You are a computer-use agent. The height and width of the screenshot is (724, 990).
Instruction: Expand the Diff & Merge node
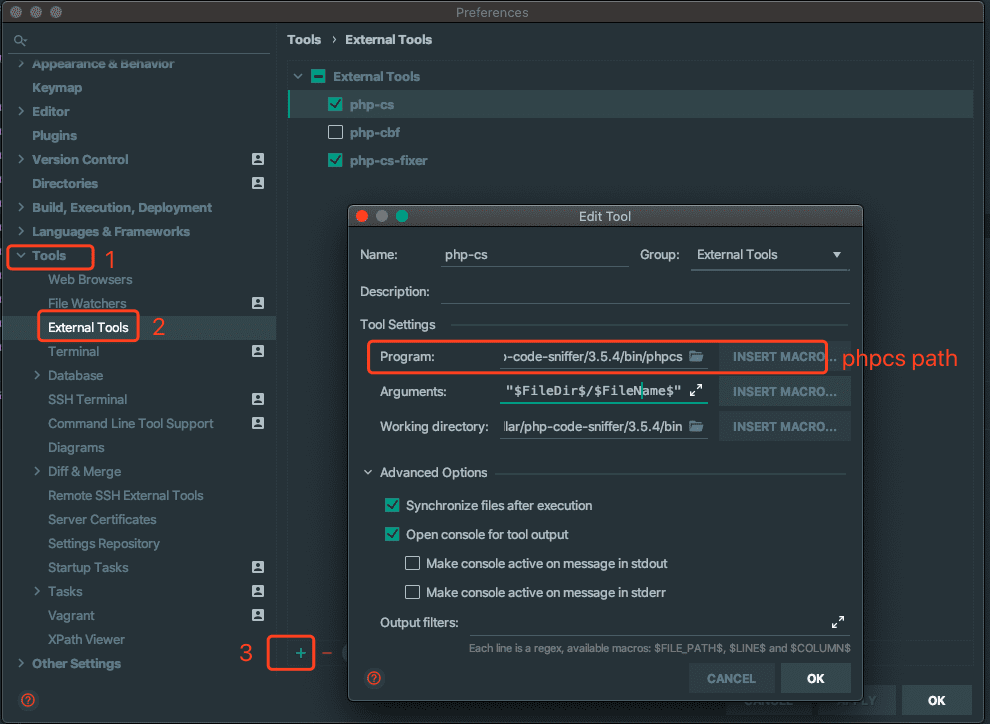(37, 471)
